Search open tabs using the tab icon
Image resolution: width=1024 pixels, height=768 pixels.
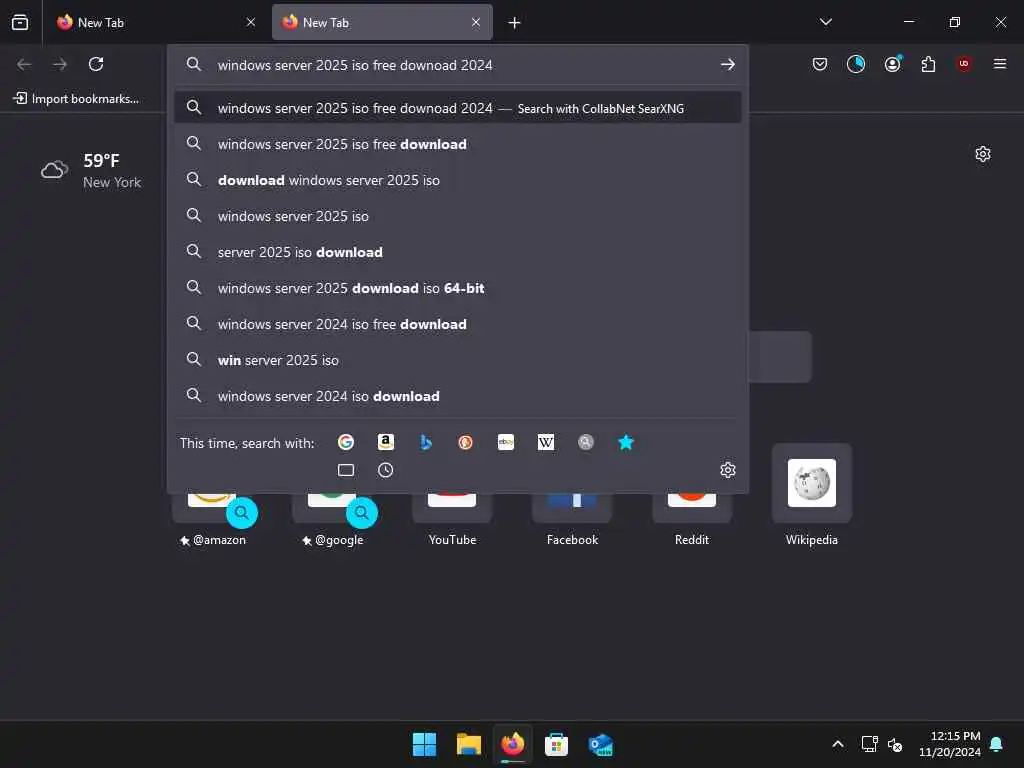pyautogui.click(x=345, y=470)
